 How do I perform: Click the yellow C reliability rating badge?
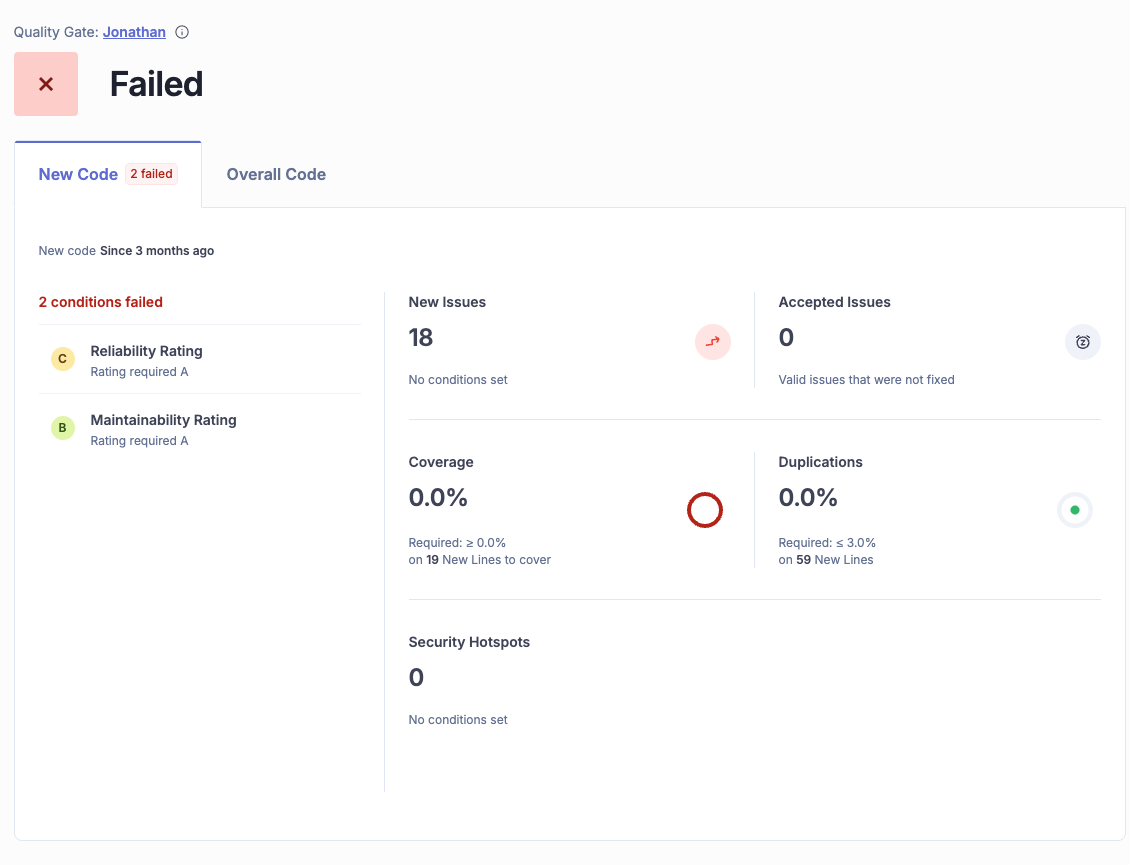click(x=63, y=360)
